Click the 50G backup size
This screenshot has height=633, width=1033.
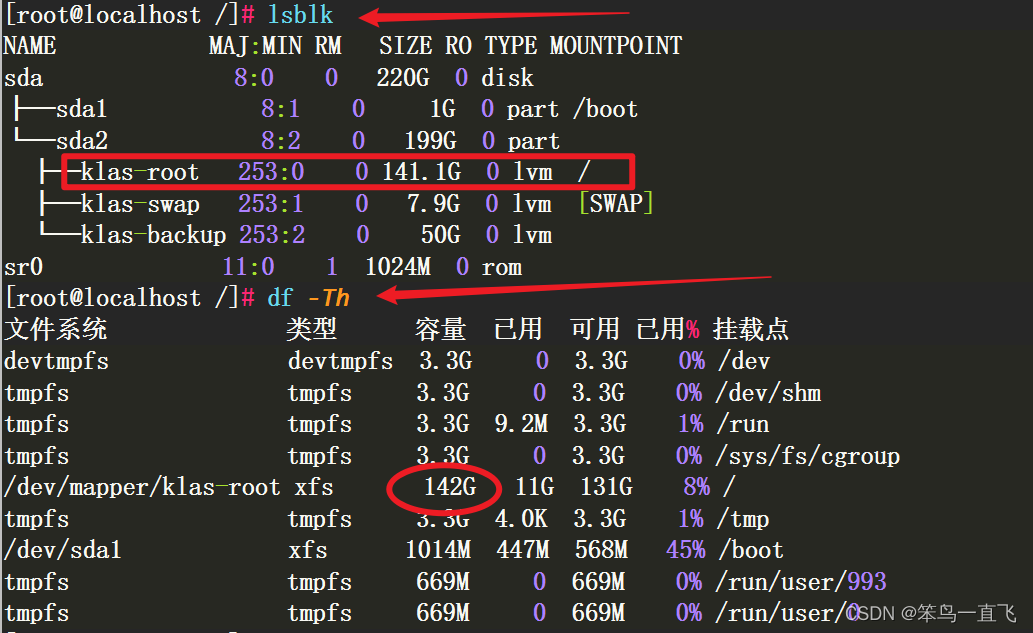[x=441, y=235]
